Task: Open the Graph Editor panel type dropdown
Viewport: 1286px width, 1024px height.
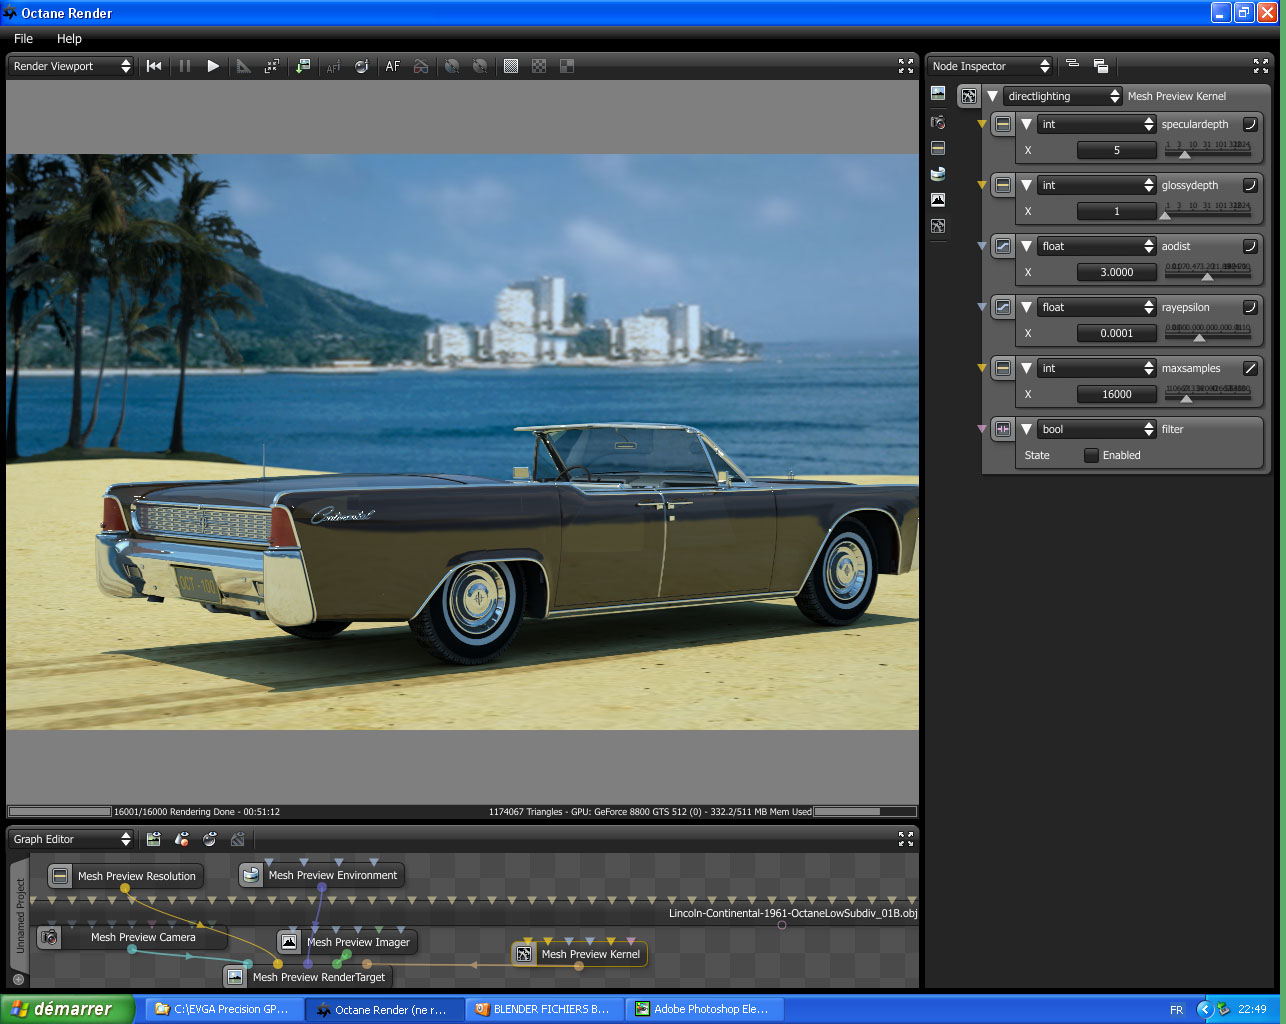Action: 71,839
